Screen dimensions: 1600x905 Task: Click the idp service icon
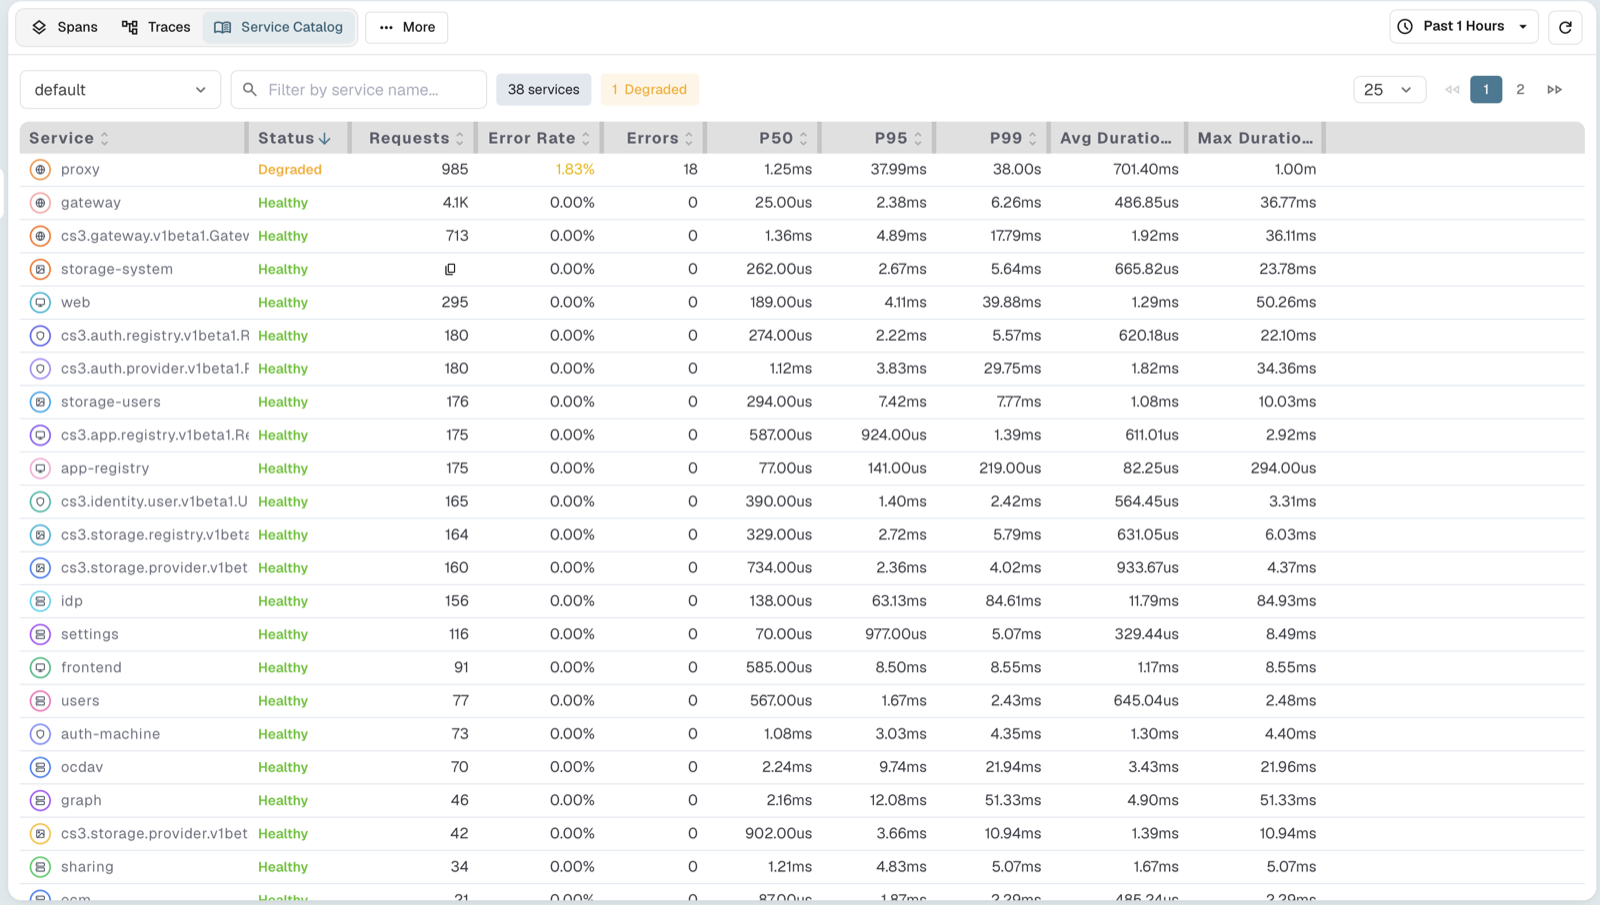pyautogui.click(x=40, y=601)
